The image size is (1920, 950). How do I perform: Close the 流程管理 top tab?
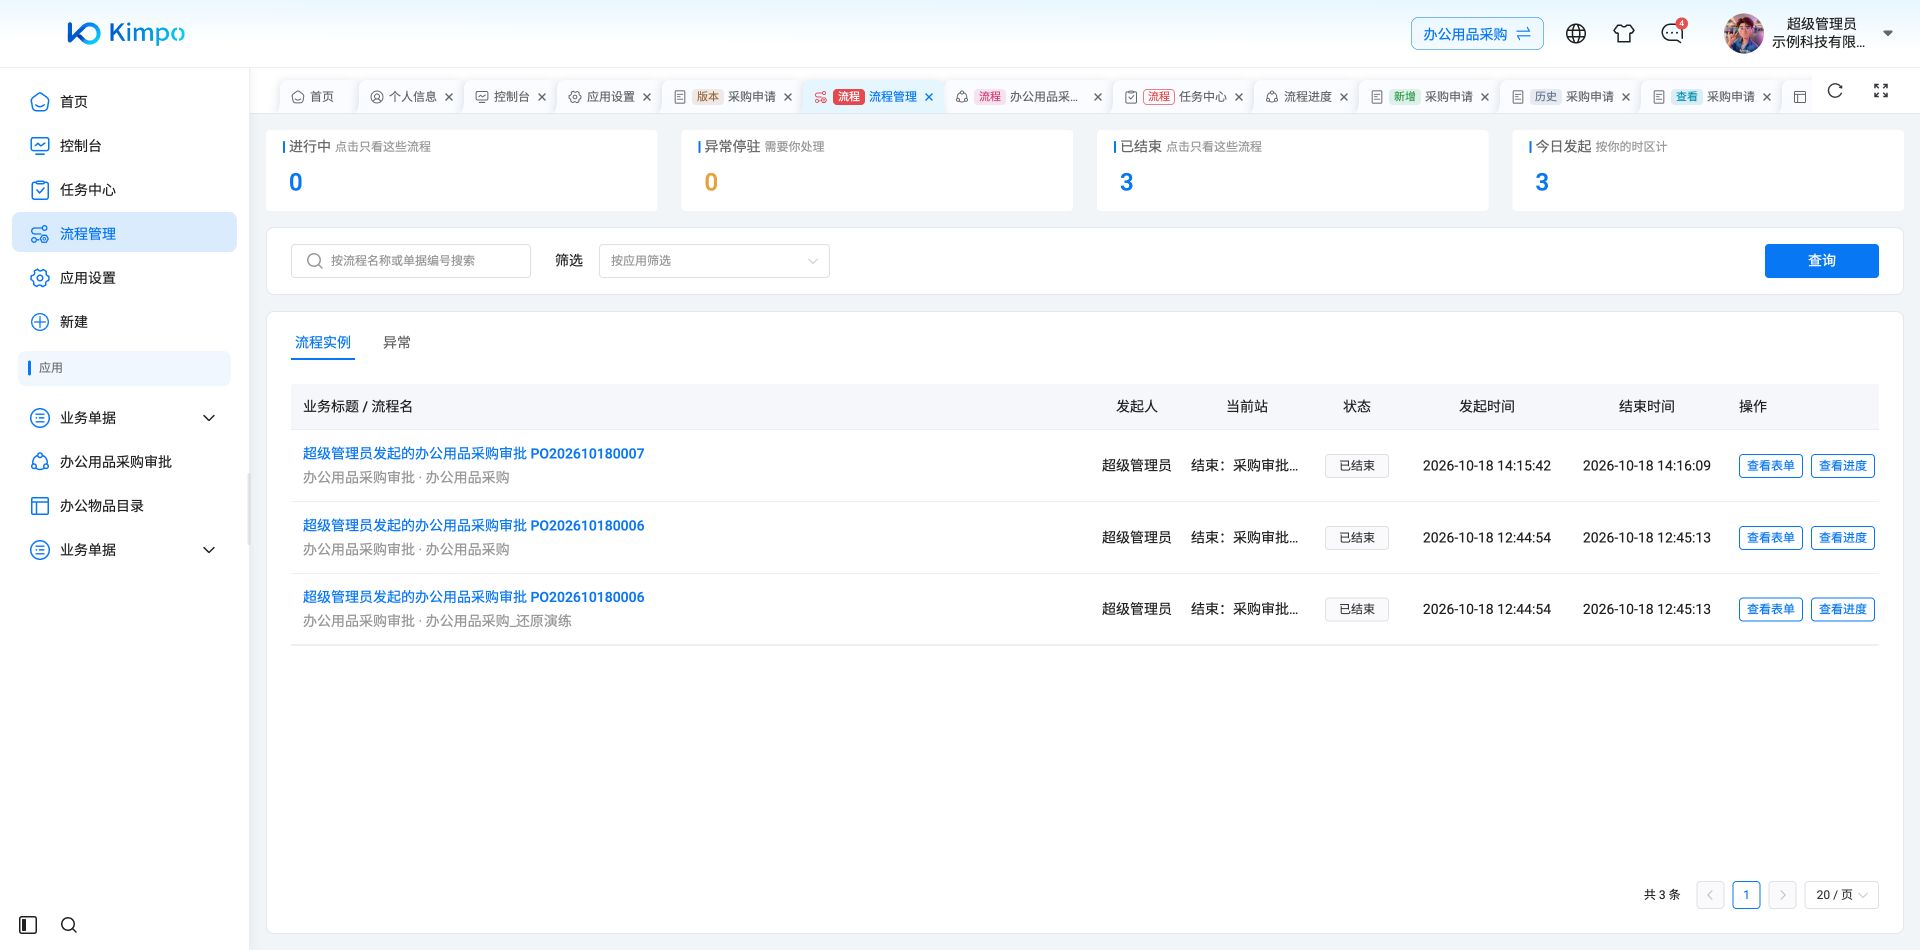point(929,97)
